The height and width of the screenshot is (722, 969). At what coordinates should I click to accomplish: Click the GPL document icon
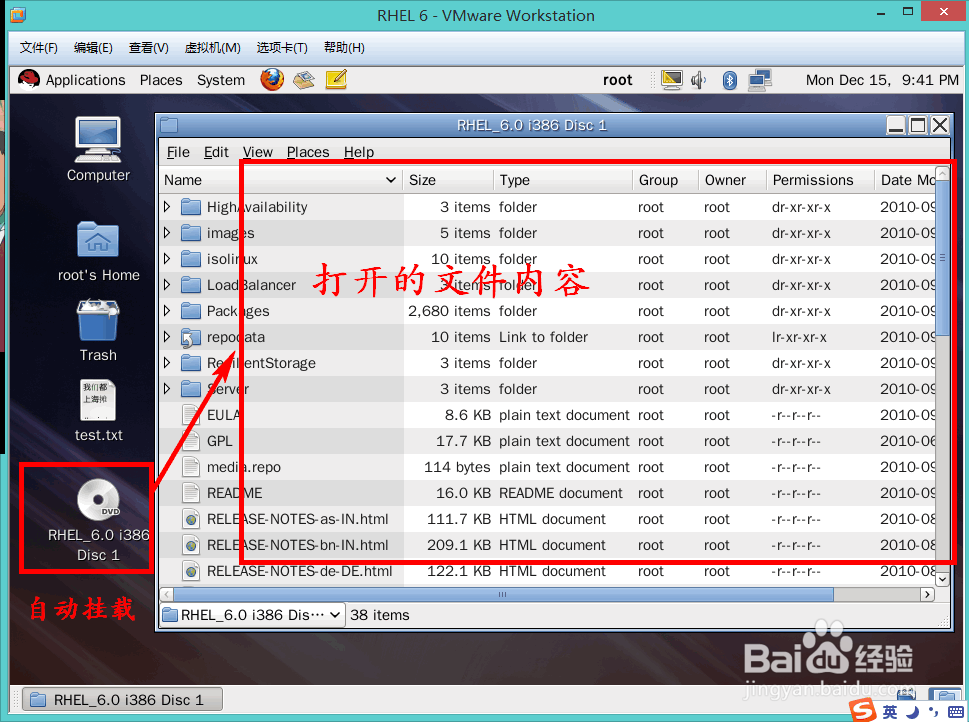(x=191, y=441)
